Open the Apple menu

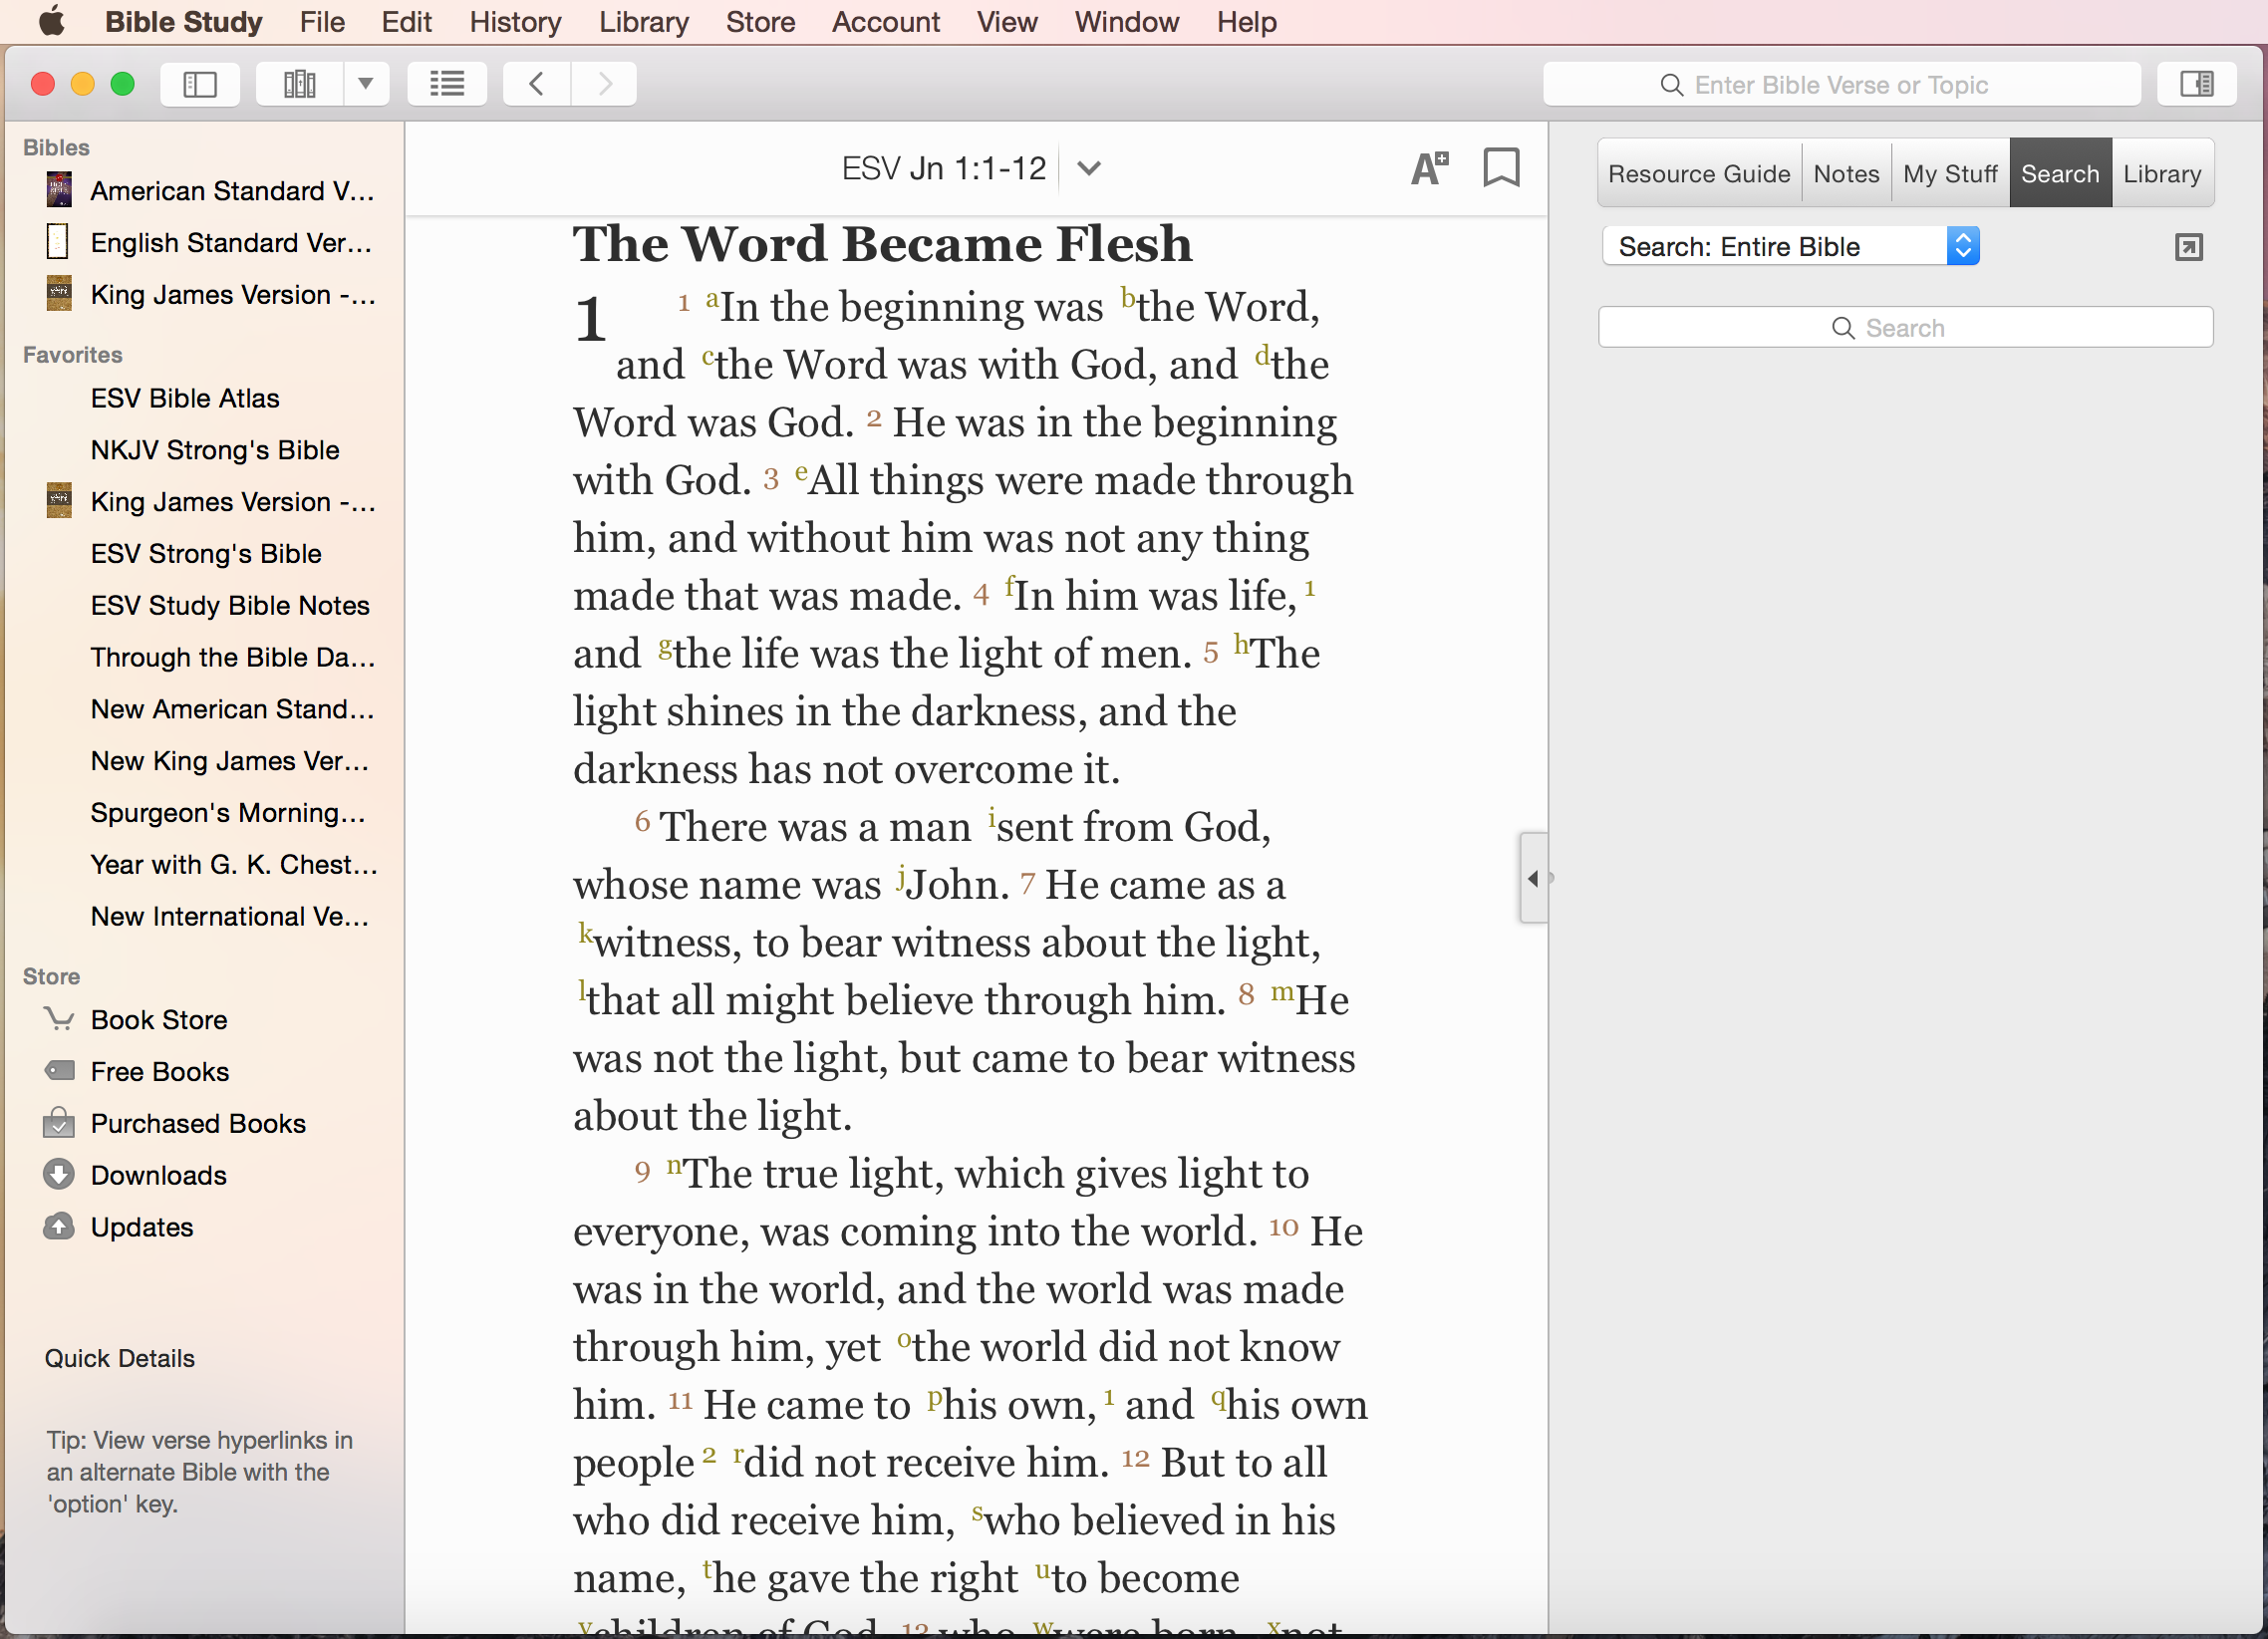coord(51,22)
